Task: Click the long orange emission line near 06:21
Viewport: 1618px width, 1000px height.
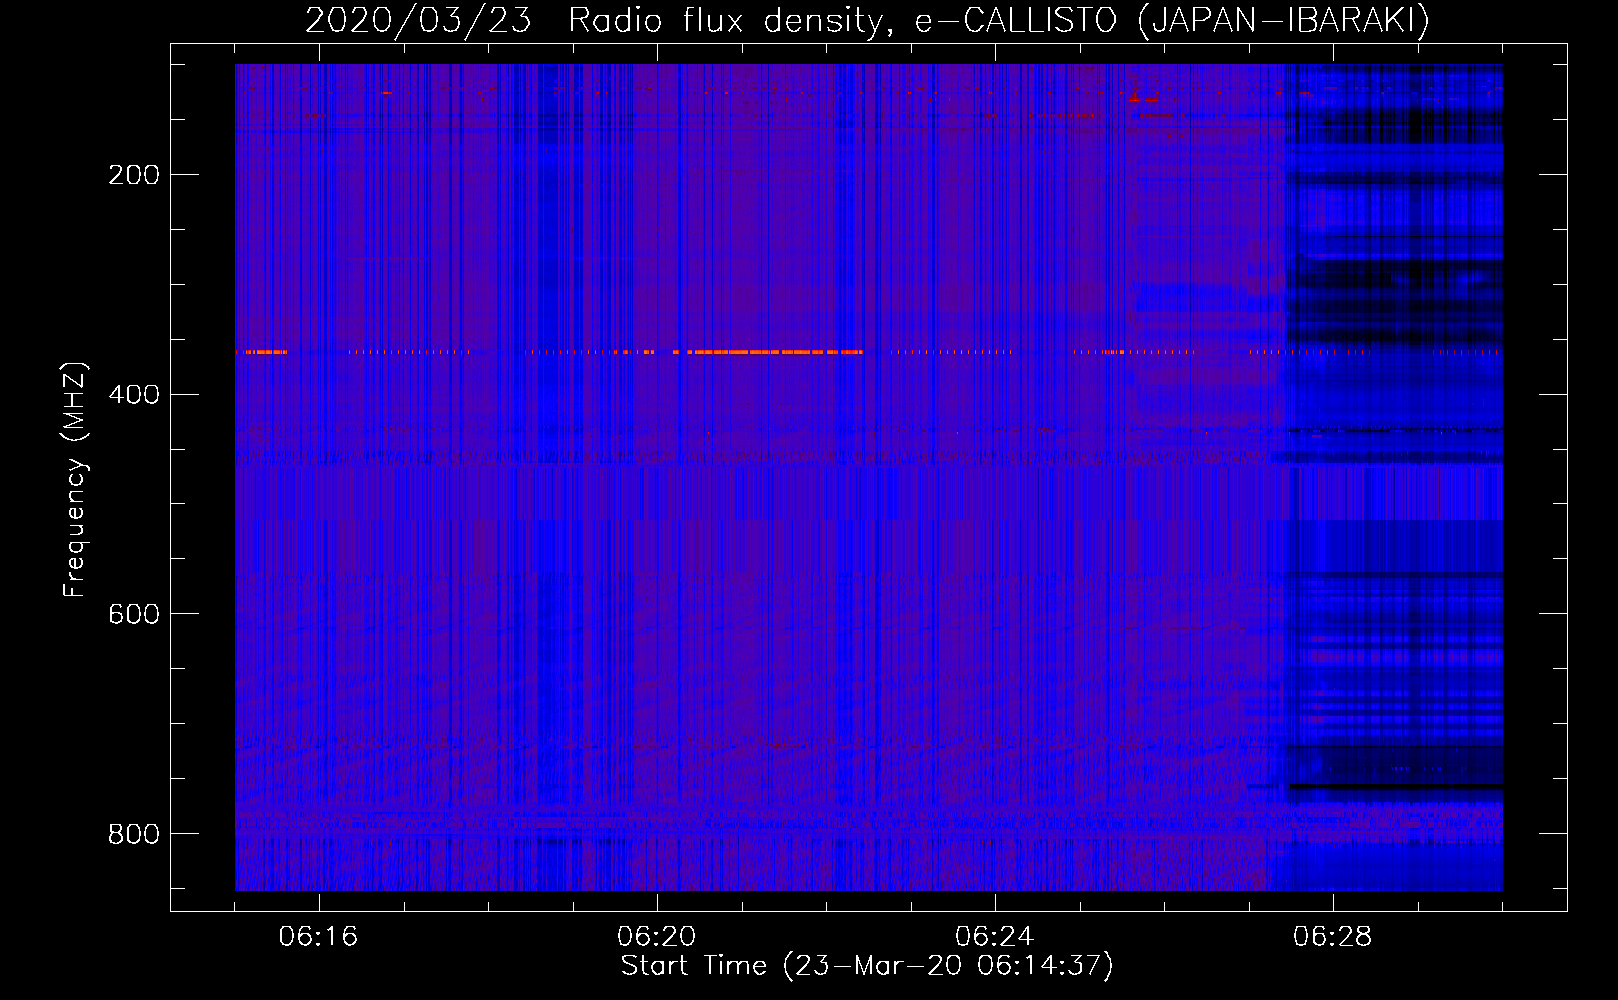Action: pyautogui.click(x=775, y=352)
